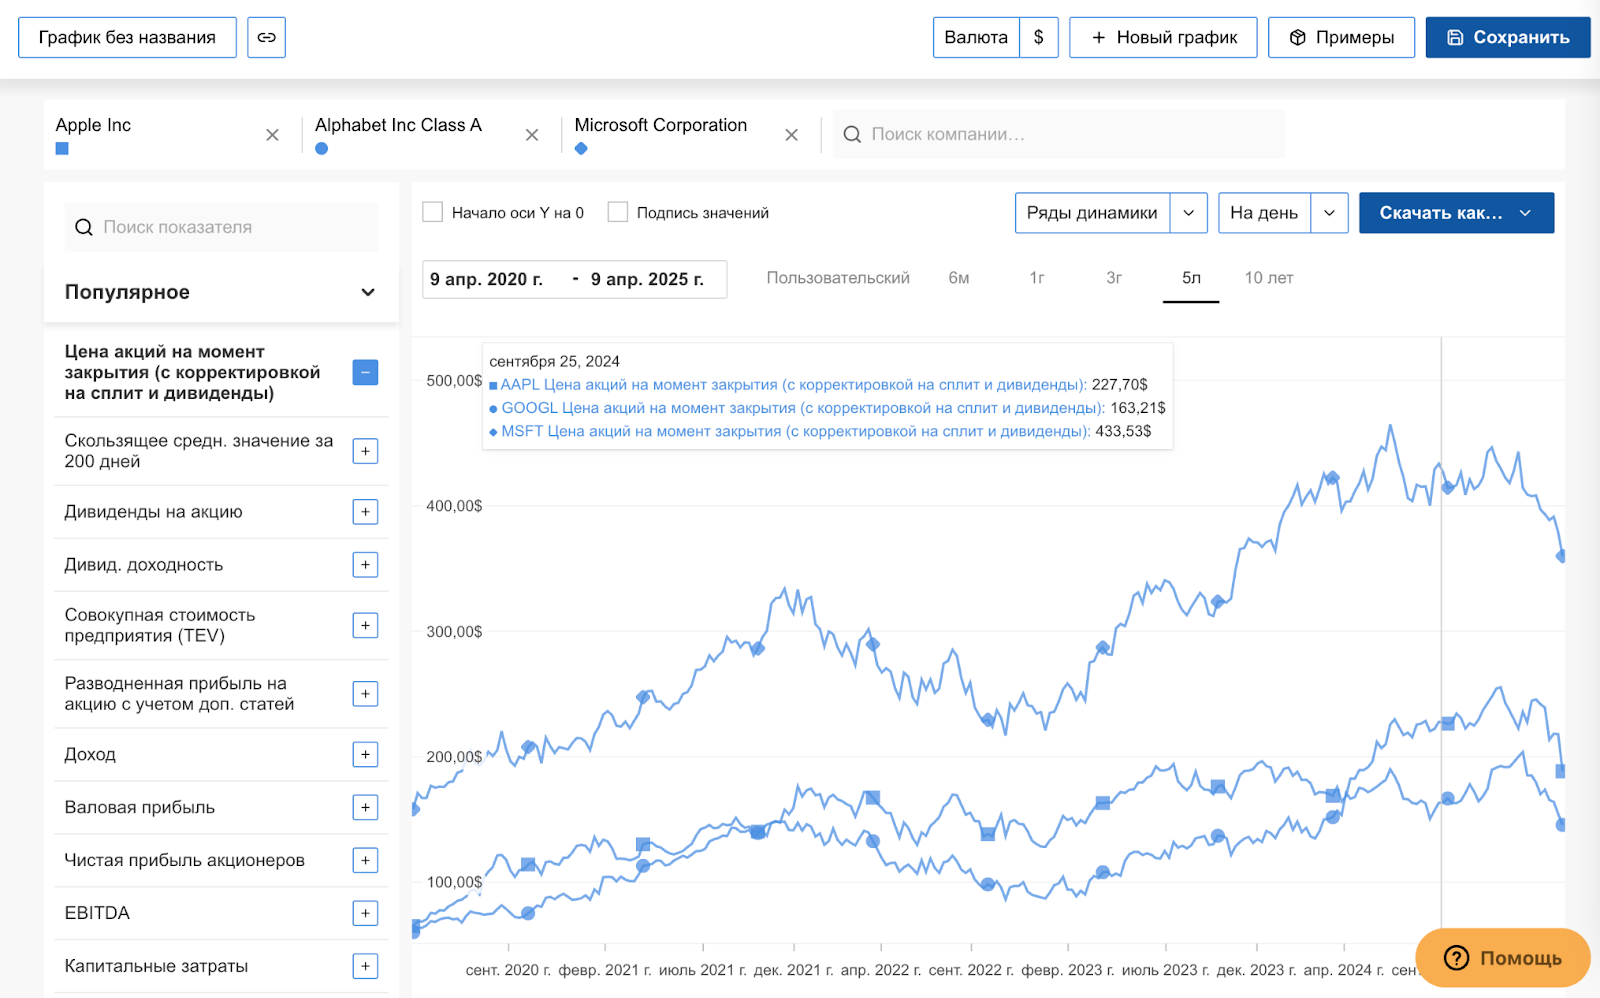This screenshot has height=998, width=1600.
Task: Click the chart title График без названия
Action: pyautogui.click(x=127, y=37)
